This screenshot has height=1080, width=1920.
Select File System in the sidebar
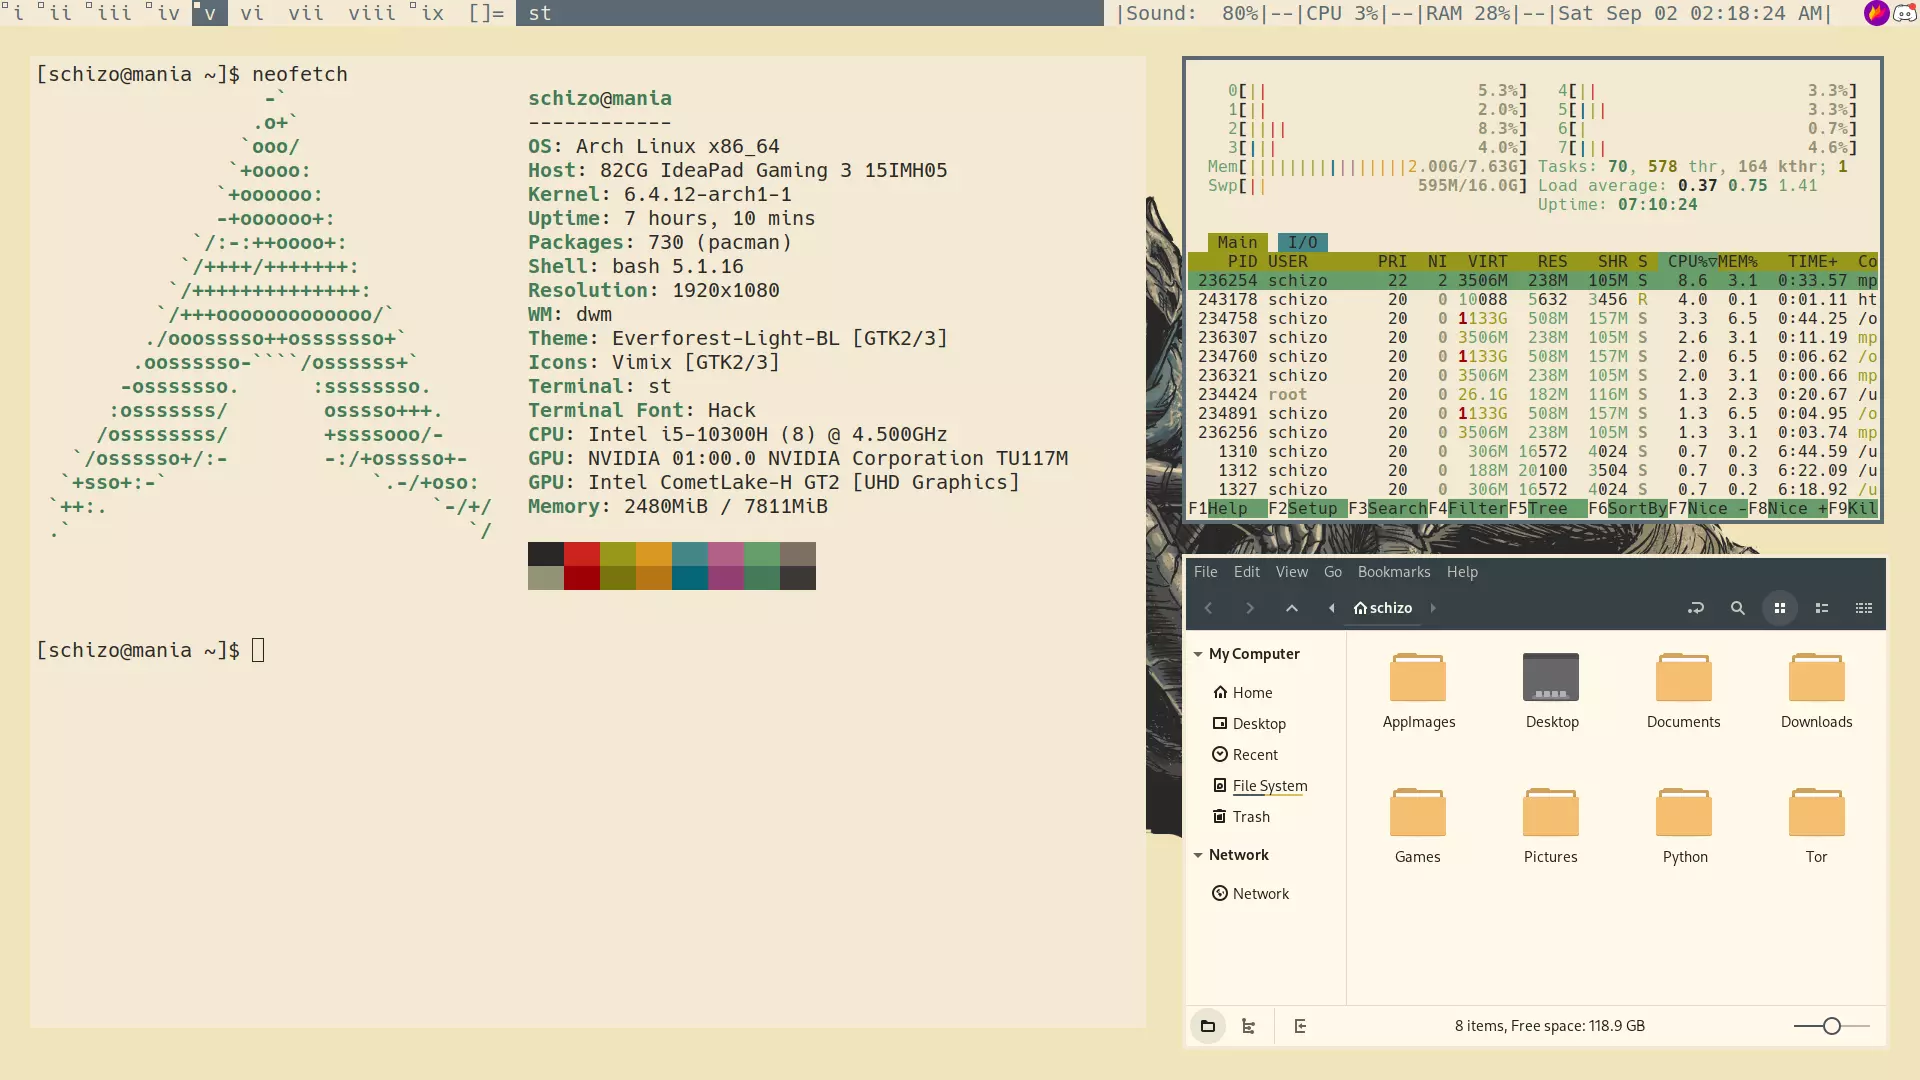point(1259,785)
